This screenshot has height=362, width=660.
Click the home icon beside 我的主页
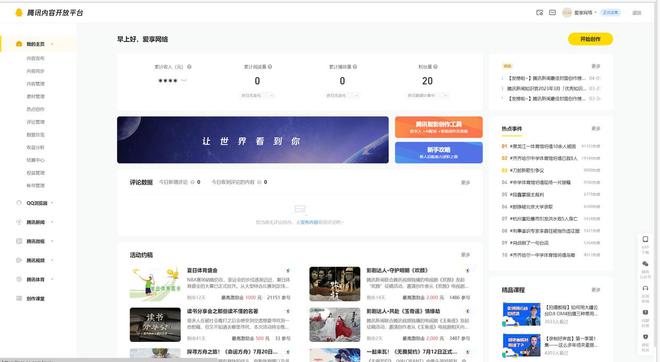coord(19,44)
